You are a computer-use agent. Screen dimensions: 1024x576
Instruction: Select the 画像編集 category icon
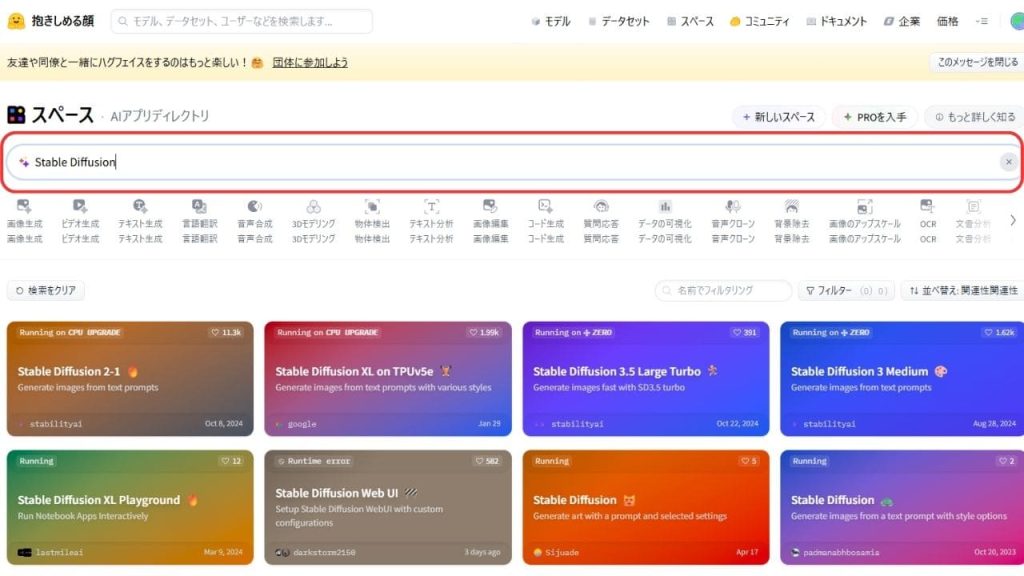pyautogui.click(x=490, y=207)
